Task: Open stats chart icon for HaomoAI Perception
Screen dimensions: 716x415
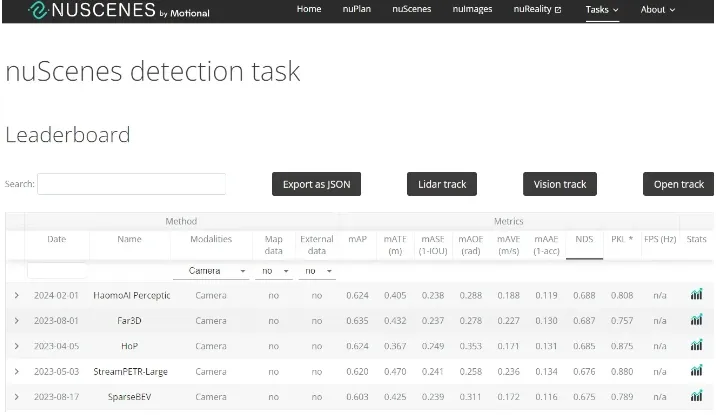Action: coord(696,294)
